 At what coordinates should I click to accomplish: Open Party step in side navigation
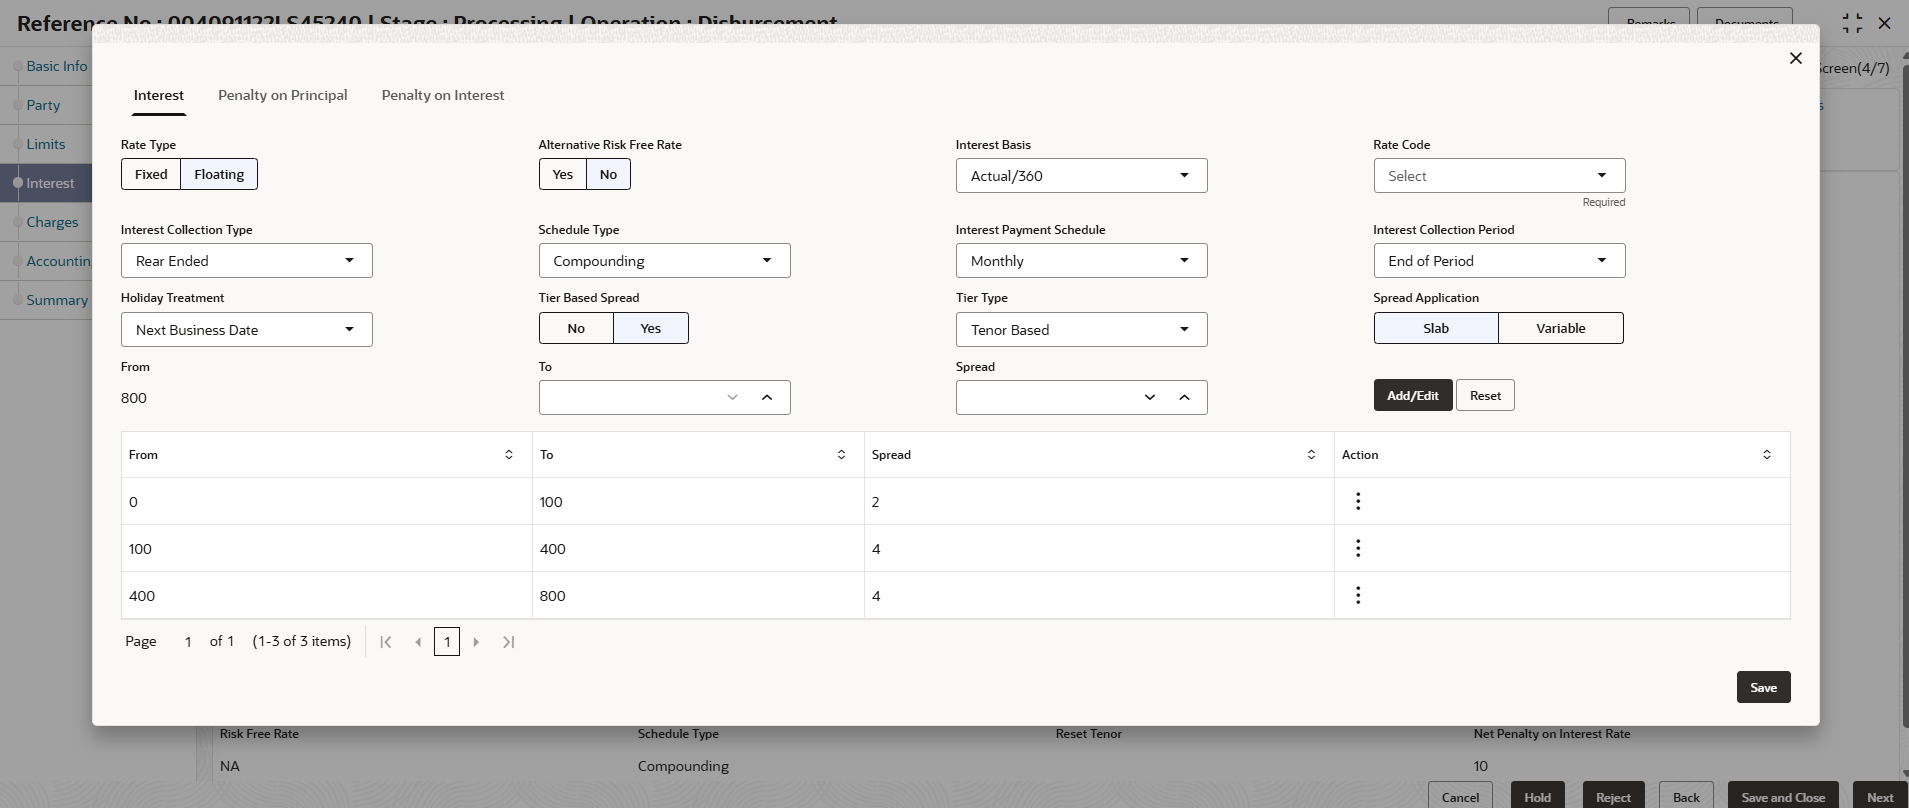point(43,105)
